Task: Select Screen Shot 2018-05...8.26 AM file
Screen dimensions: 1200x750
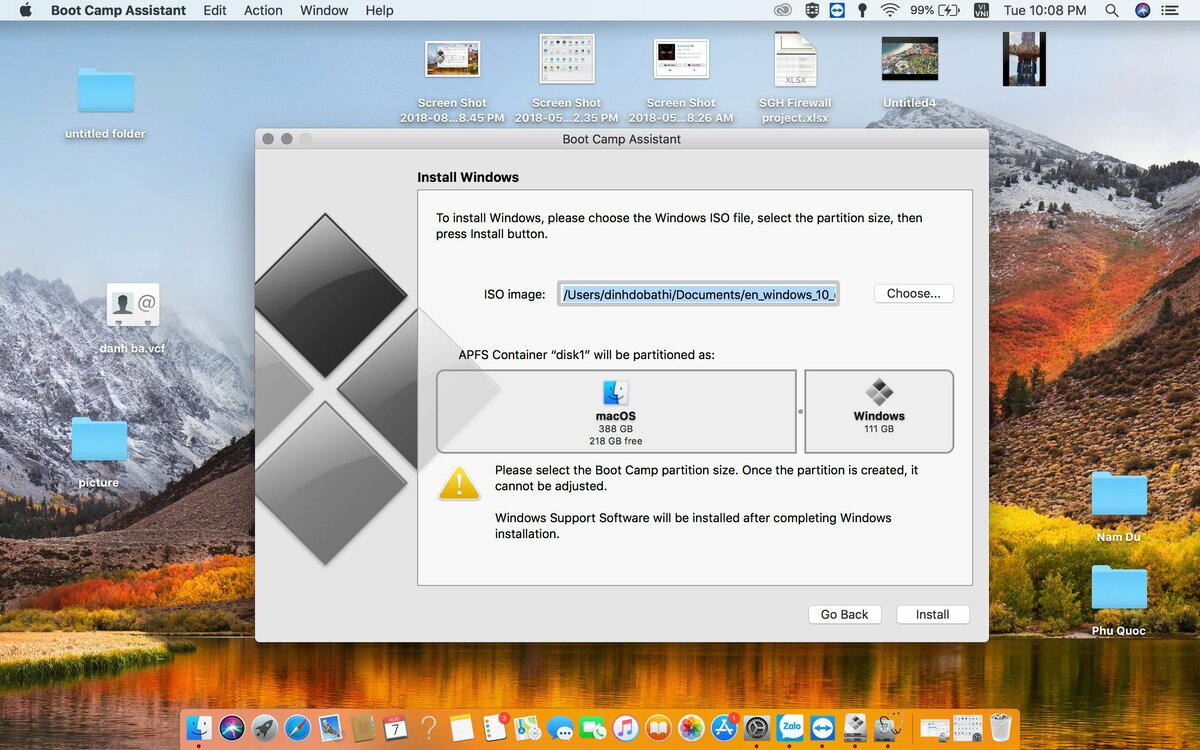Action: (681, 80)
